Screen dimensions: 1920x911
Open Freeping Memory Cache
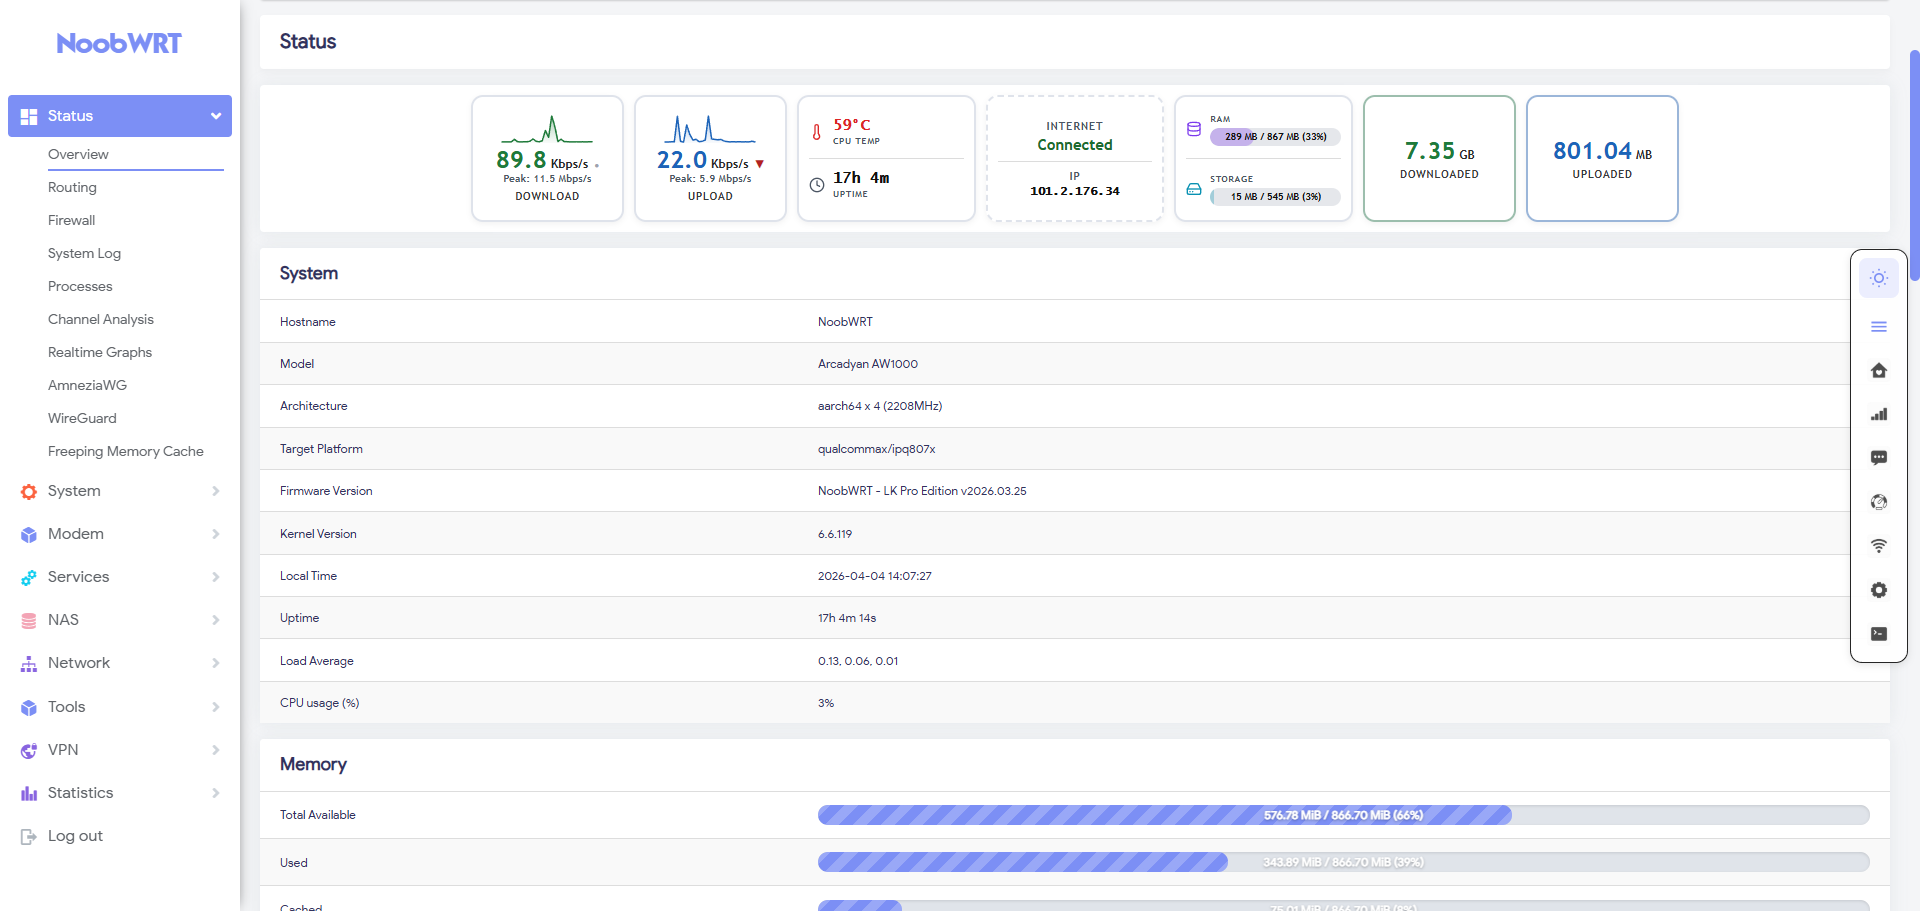point(126,451)
